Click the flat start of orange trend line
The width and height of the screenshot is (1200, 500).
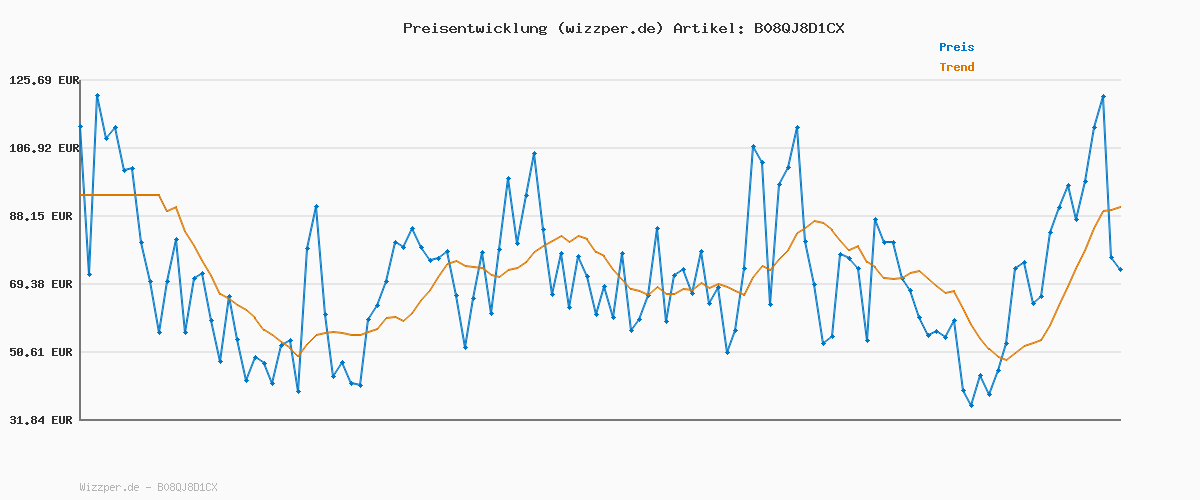(120, 195)
